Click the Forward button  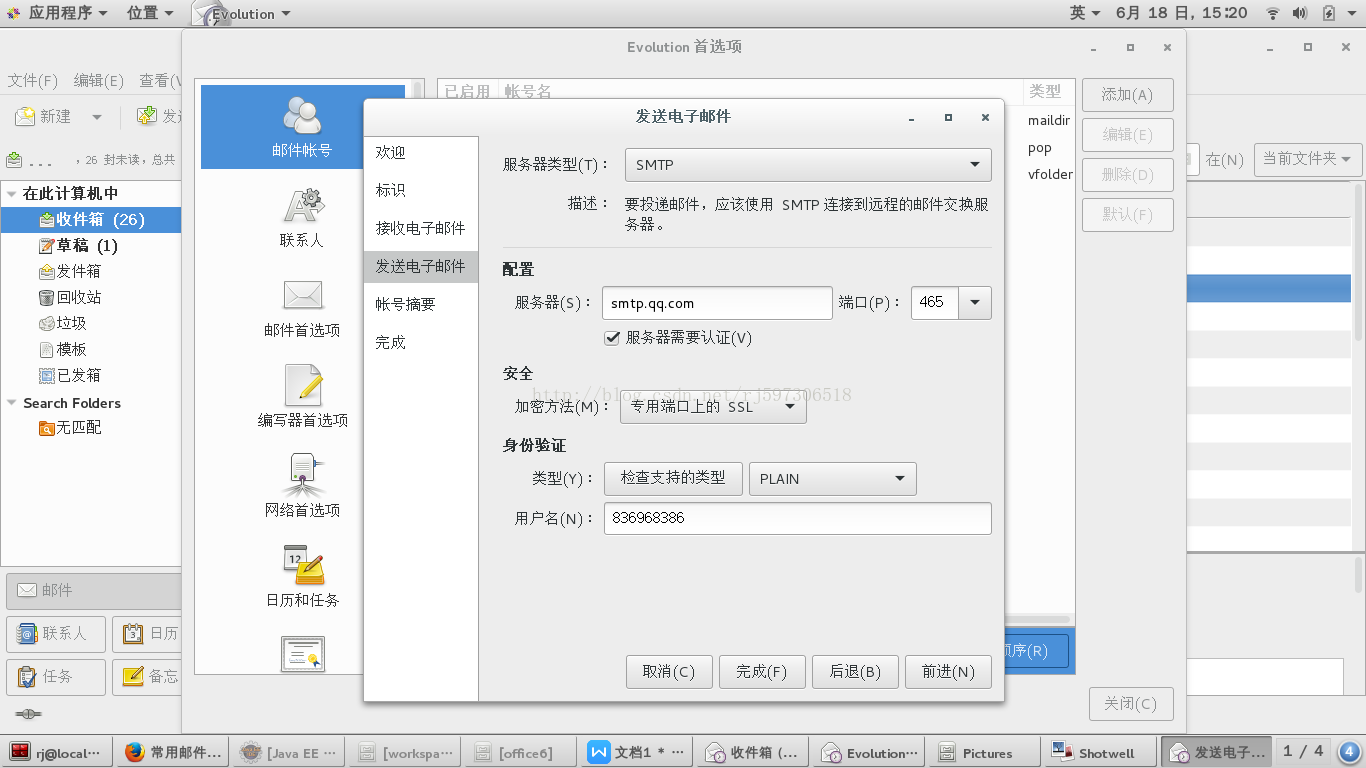948,672
